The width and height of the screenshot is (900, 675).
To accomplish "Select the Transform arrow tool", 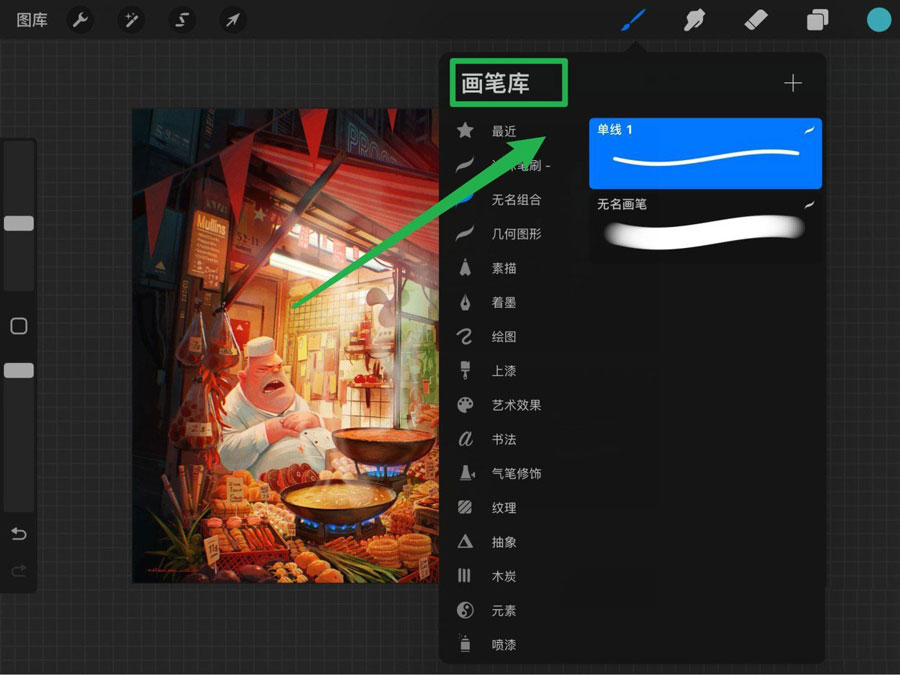I will (232, 19).
